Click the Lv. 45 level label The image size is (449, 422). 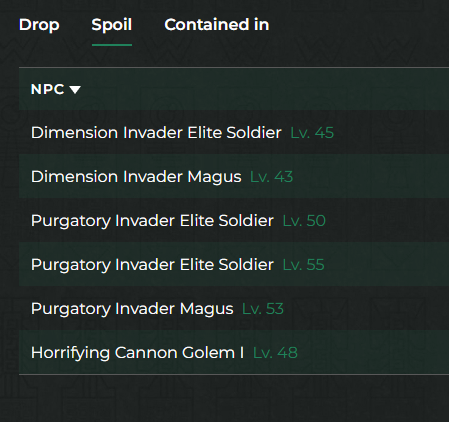tap(312, 133)
